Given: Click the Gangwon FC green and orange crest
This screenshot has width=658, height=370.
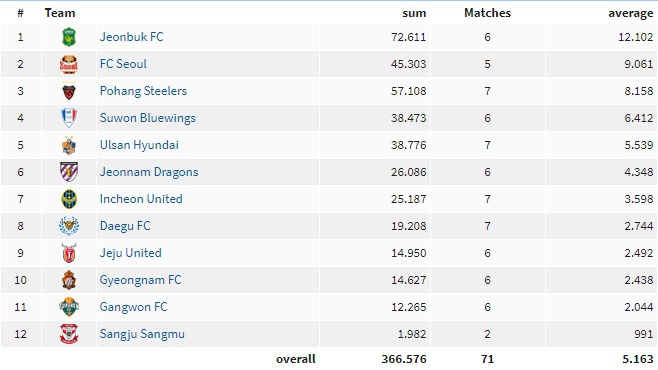Looking at the screenshot, I should [x=69, y=307].
